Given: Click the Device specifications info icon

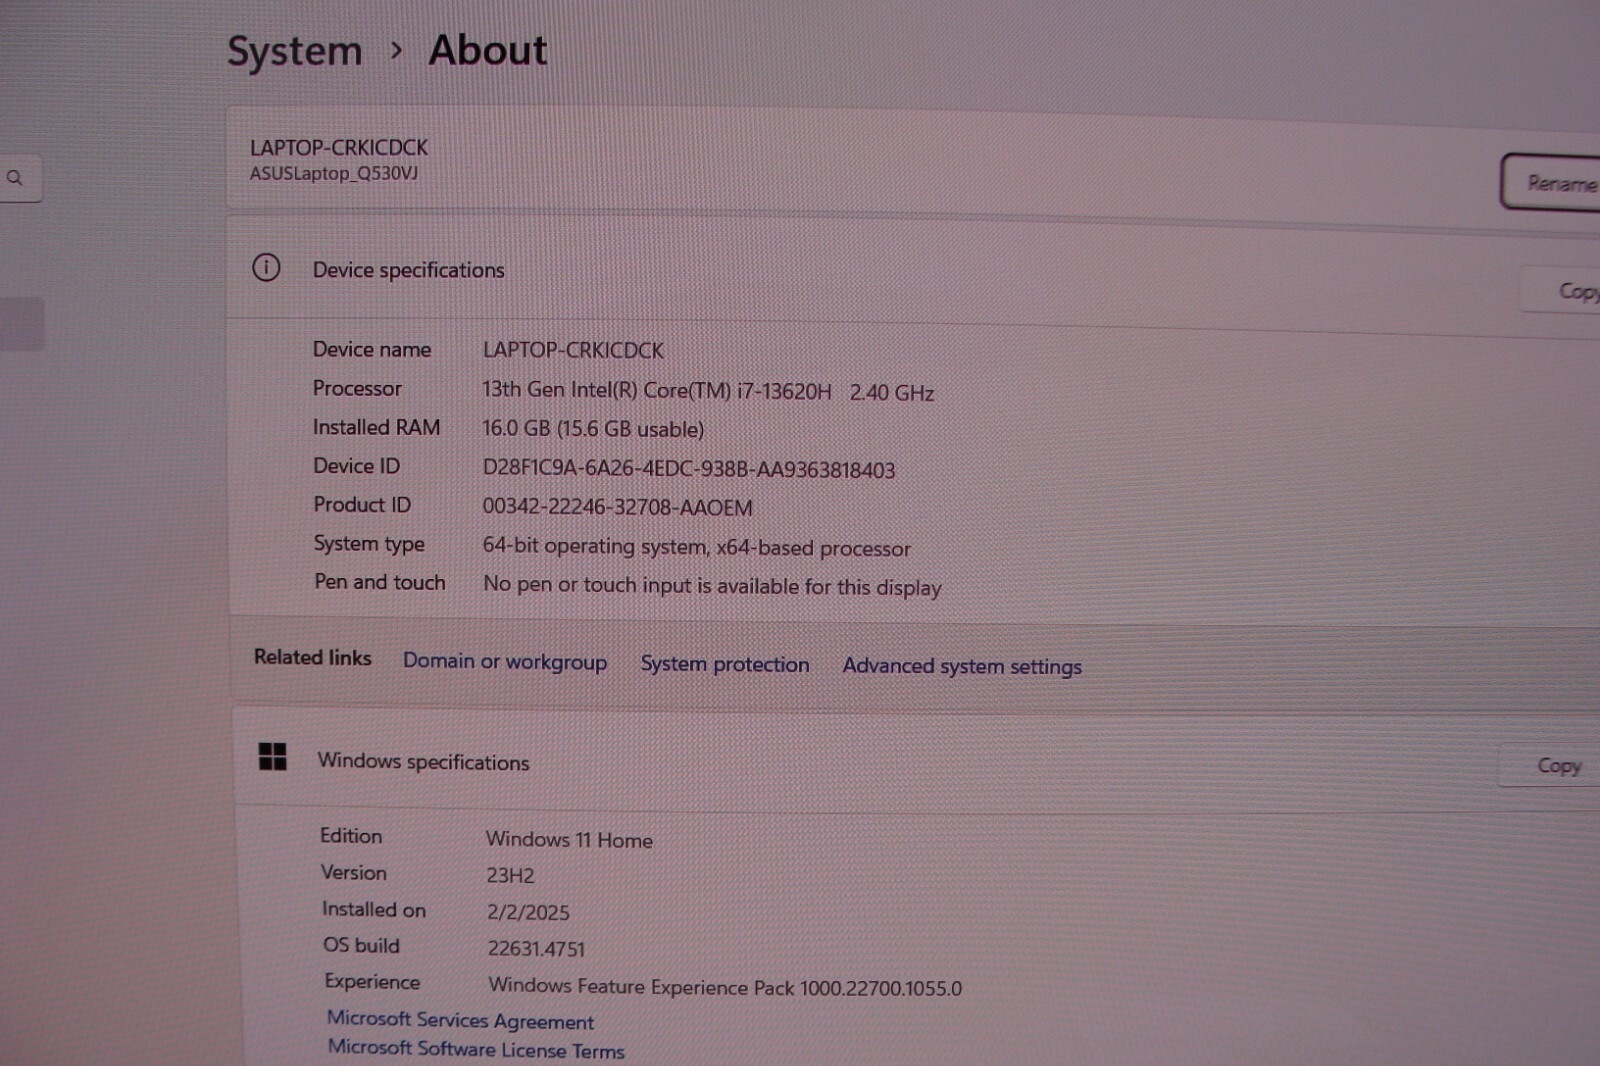Looking at the screenshot, I should (x=266, y=267).
